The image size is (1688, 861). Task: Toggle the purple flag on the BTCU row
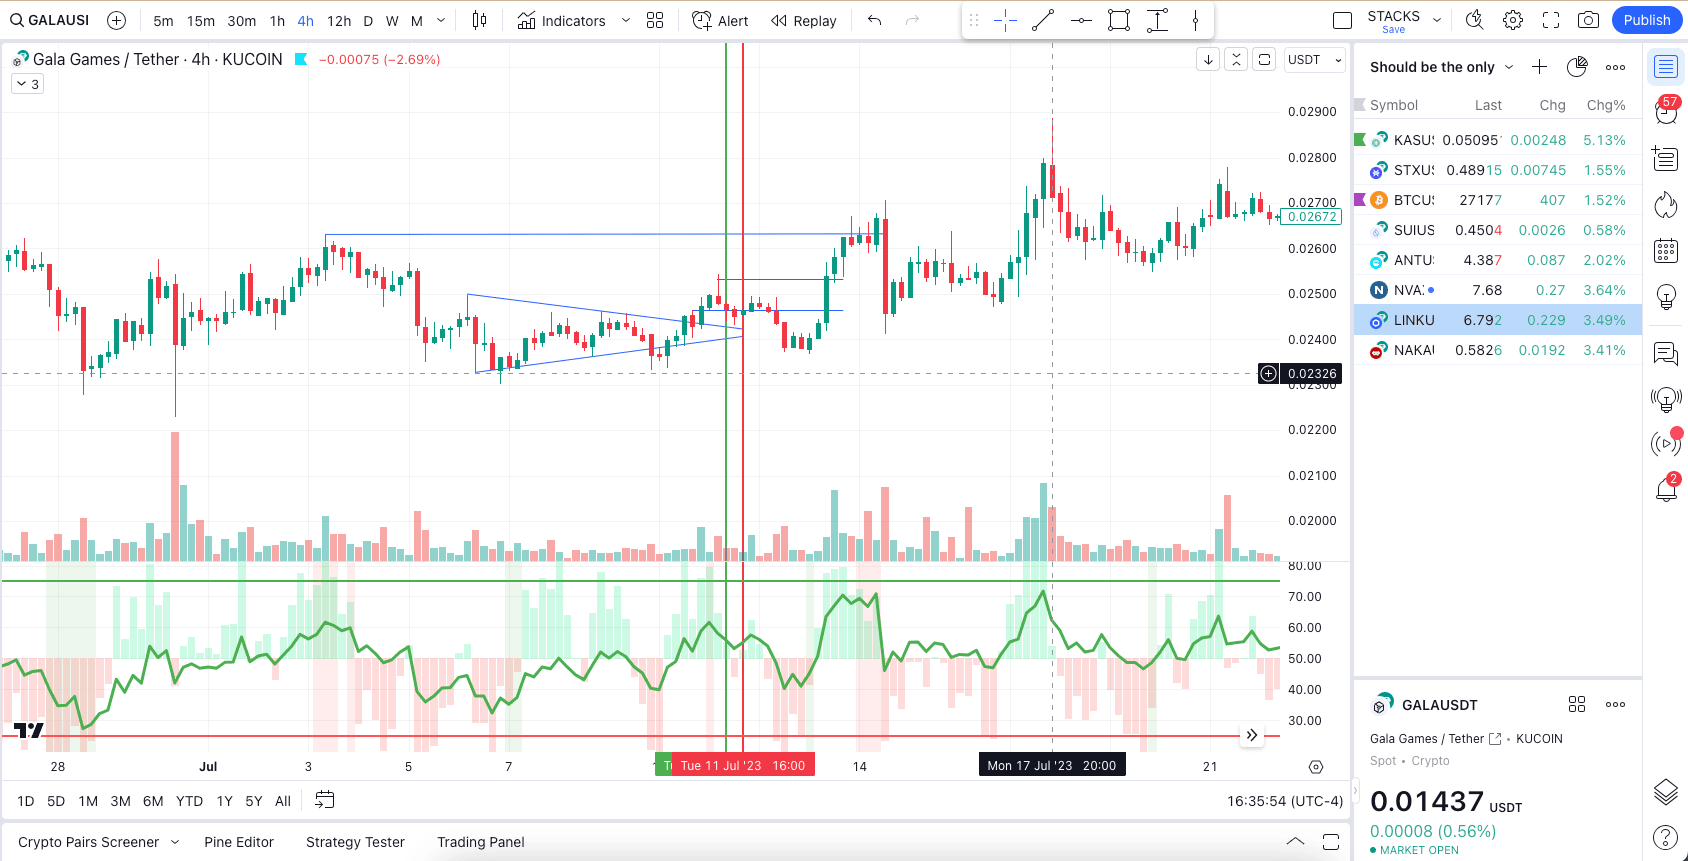[x=1360, y=200]
